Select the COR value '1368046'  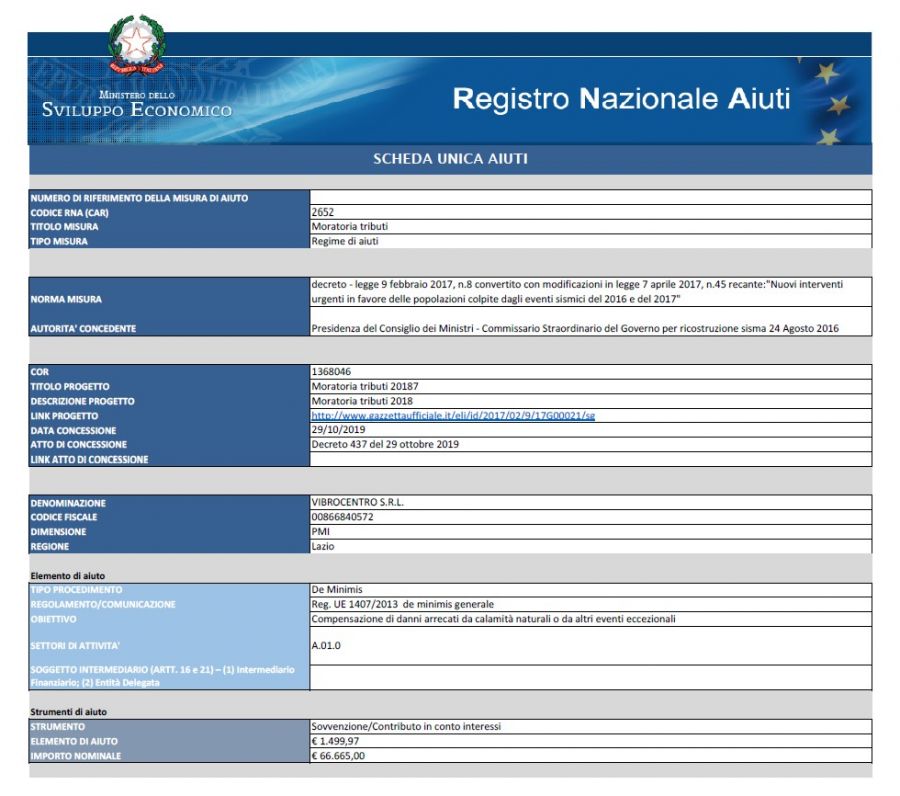(331, 371)
